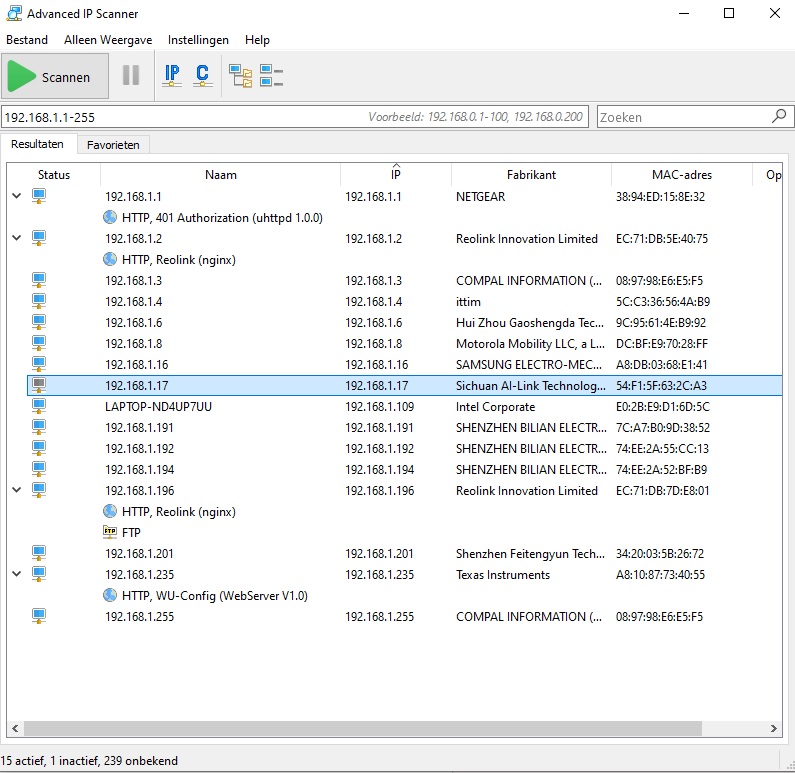Viewport: 795px width, 773px height.
Task: Click the MAC address A8:10:87:73:40:55
Action: click(x=660, y=575)
